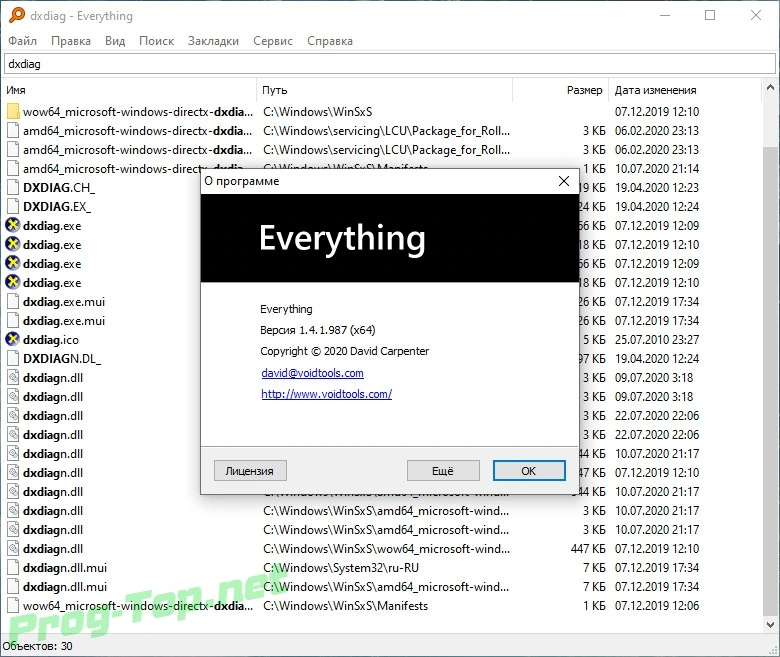The width and height of the screenshot is (780, 657).
Task: Open the Поиск menu
Action: click(x=156, y=41)
